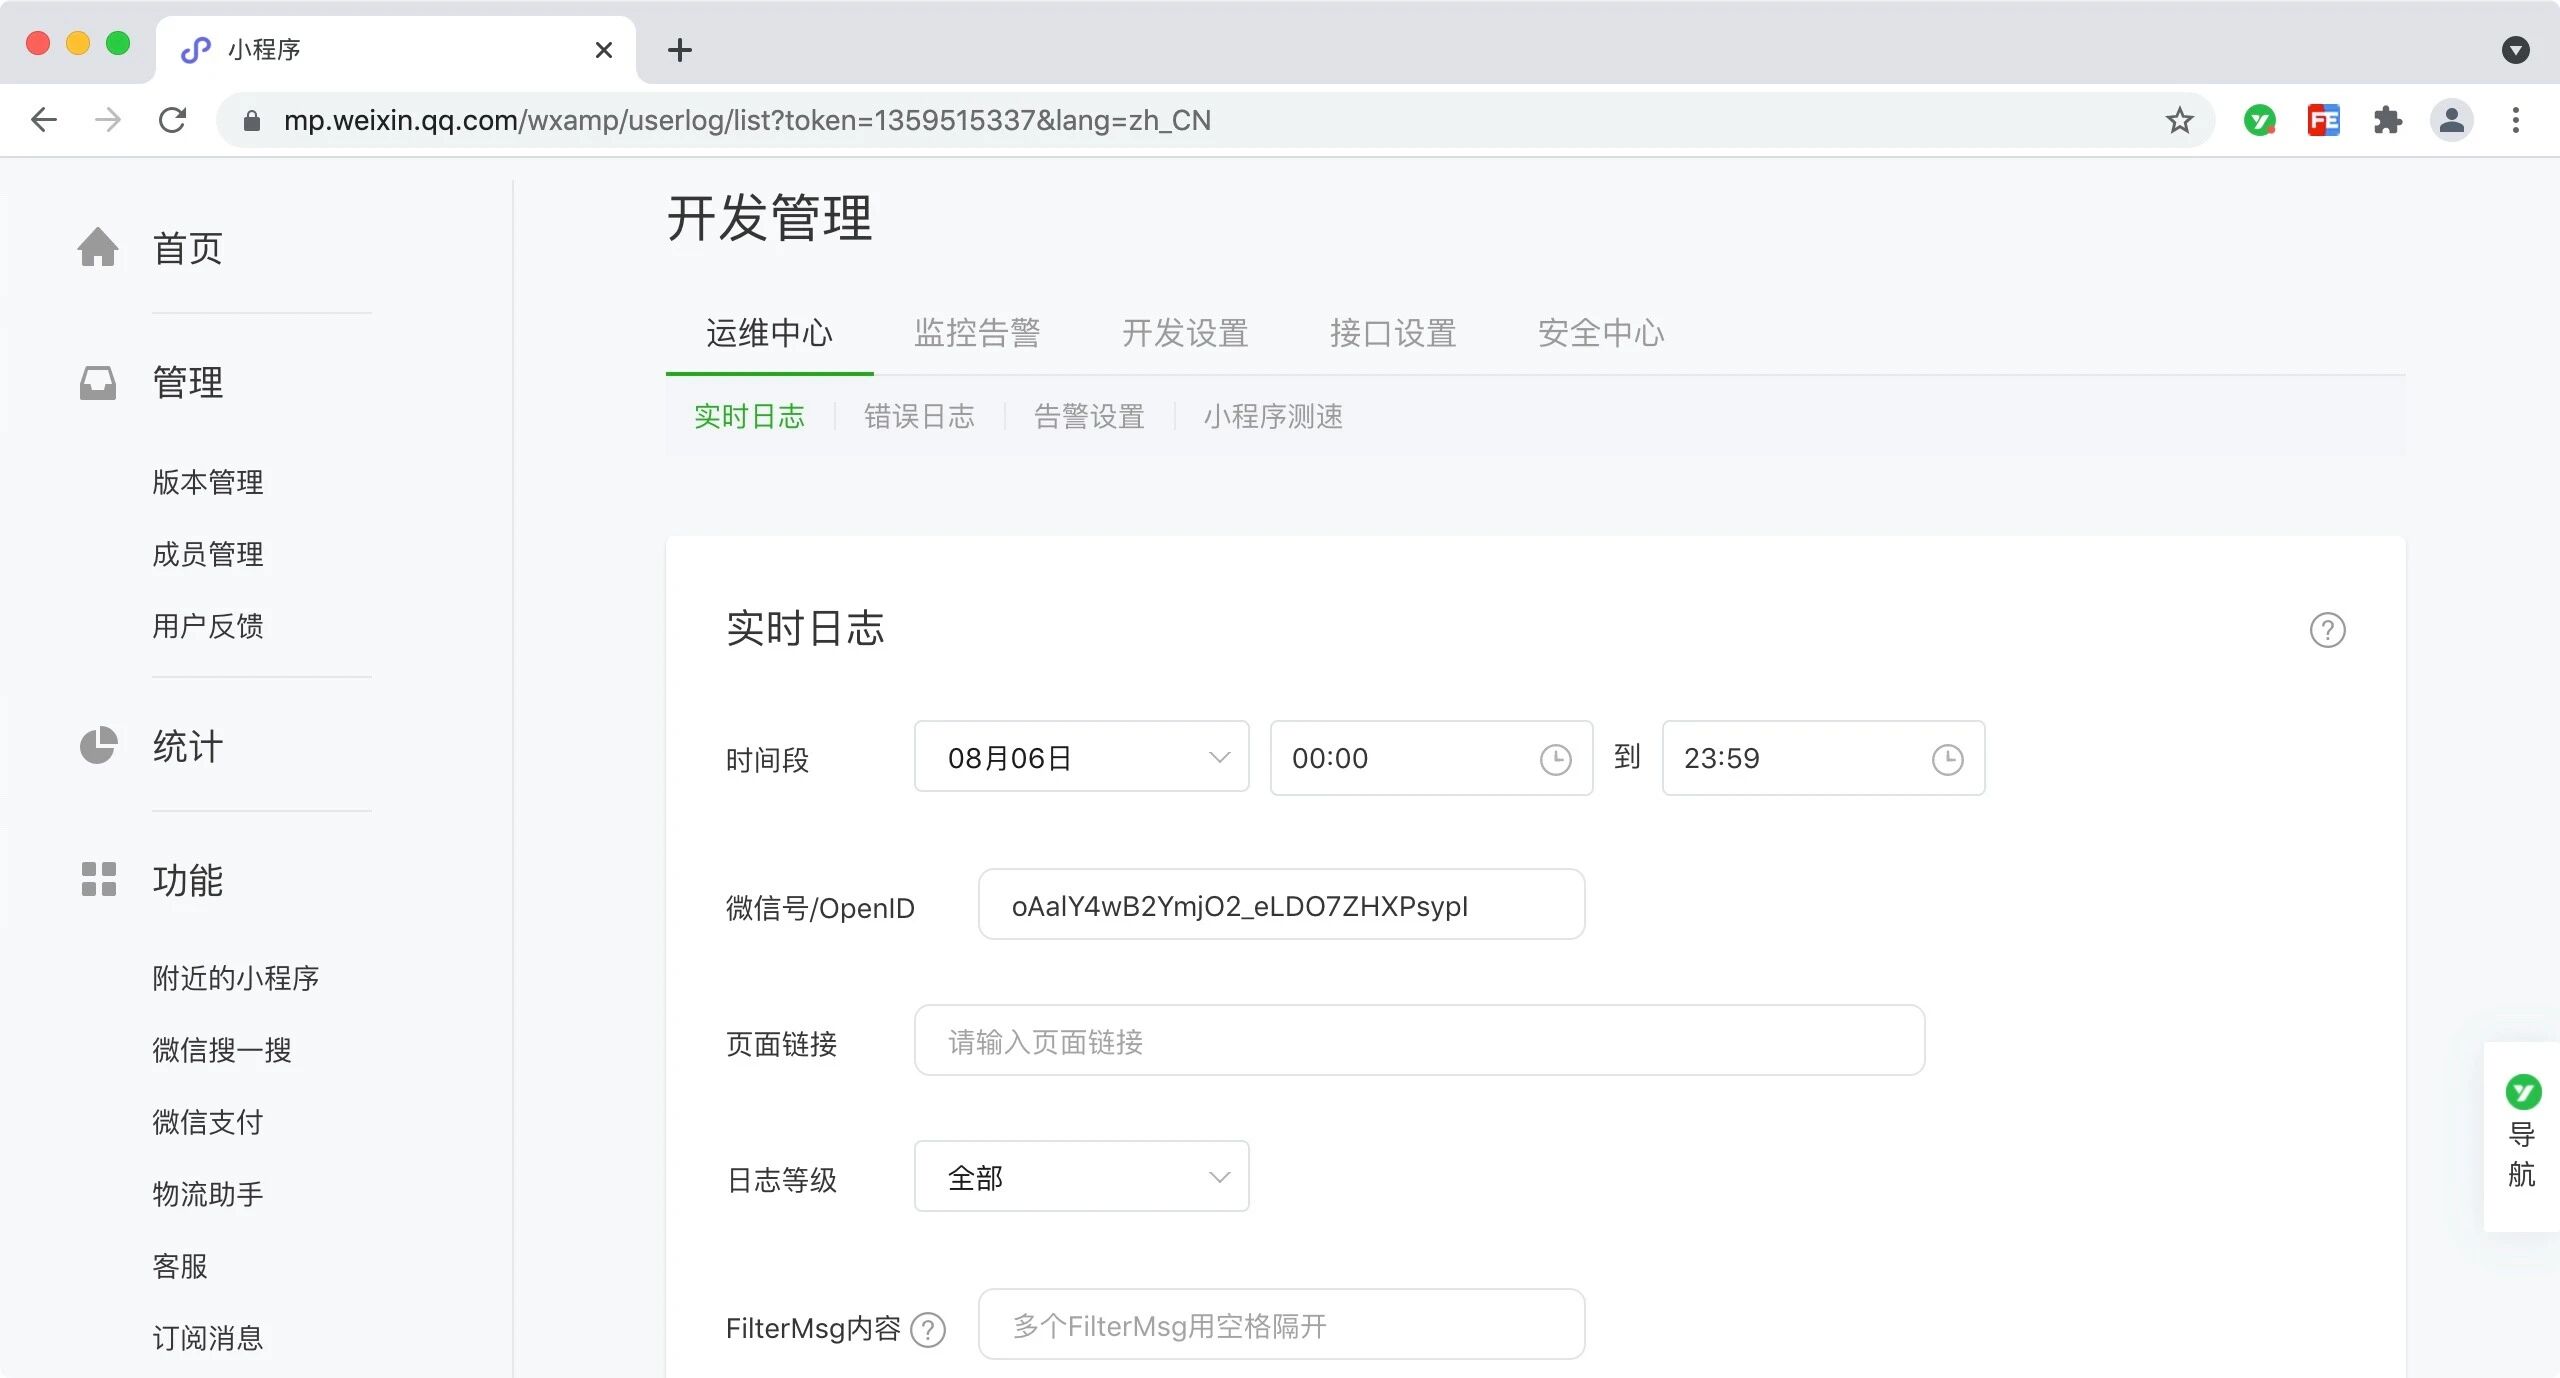Expand the 08月06日 date dropdown
The image size is (2560, 1378).
pyautogui.click(x=1081, y=758)
